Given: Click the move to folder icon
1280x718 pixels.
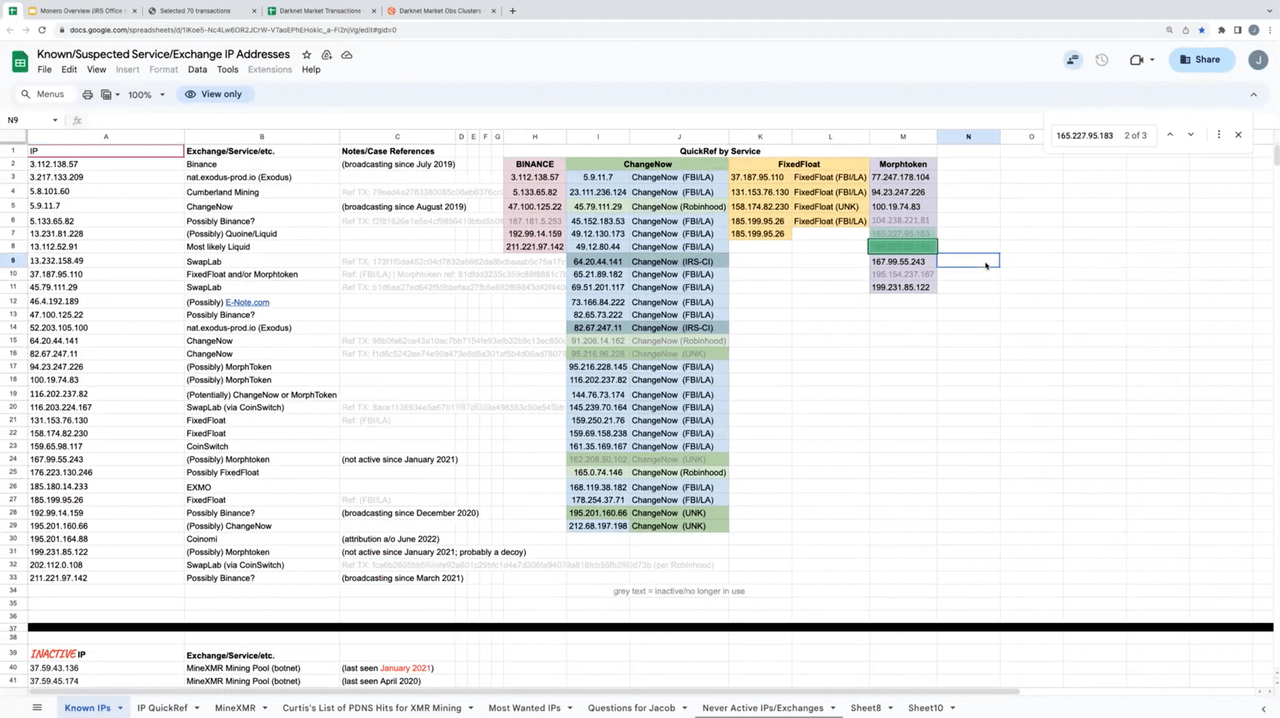Looking at the screenshot, I should coord(326,55).
